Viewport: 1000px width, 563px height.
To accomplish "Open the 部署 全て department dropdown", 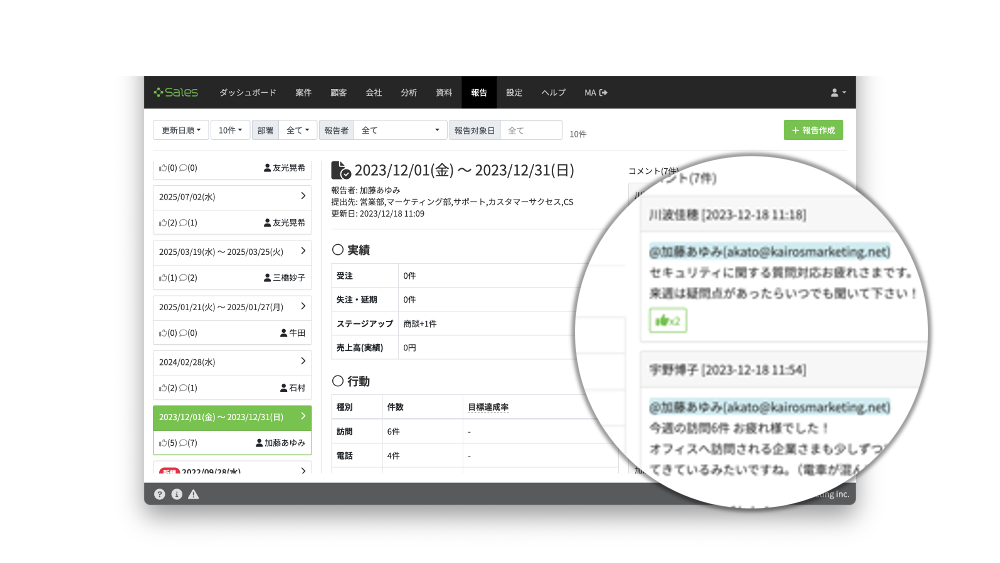I will [x=297, y=130].
